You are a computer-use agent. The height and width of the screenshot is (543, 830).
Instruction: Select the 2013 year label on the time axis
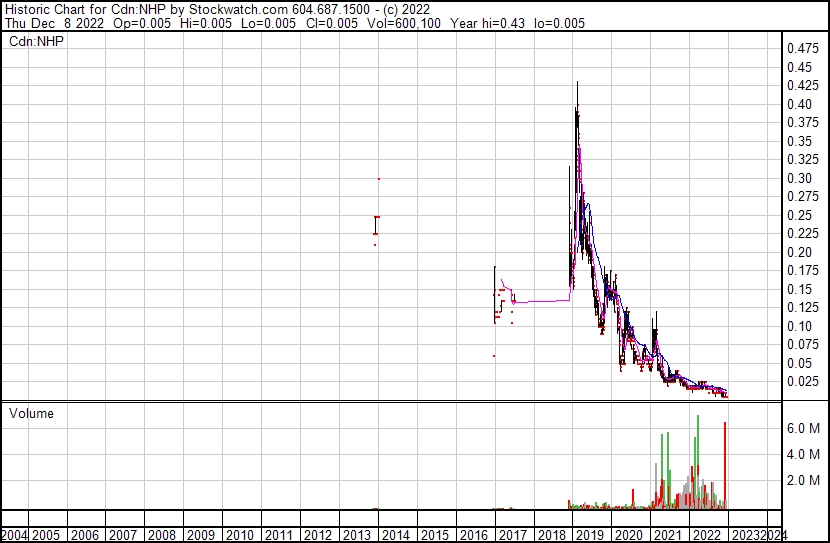(x=356, y=535)
